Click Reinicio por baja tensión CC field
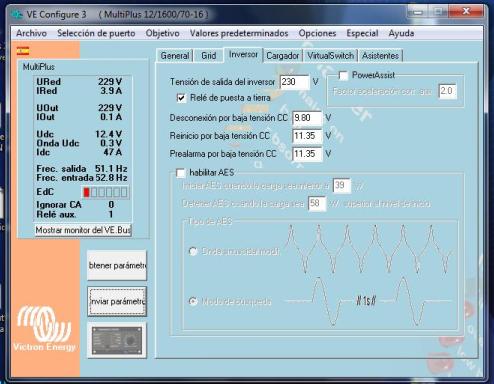The width and height of the screenshot is (494, 384). (x=307, y=136)
